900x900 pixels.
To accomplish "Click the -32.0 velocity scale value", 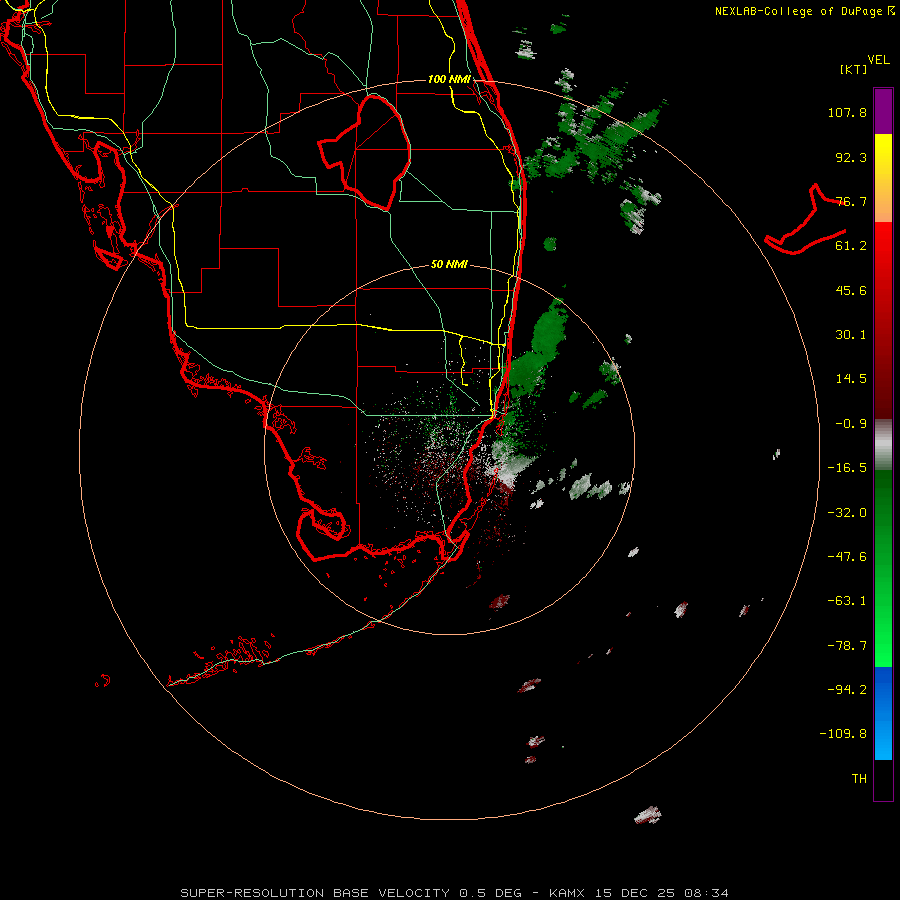I will pyautogui.click(x=847, y=513).
